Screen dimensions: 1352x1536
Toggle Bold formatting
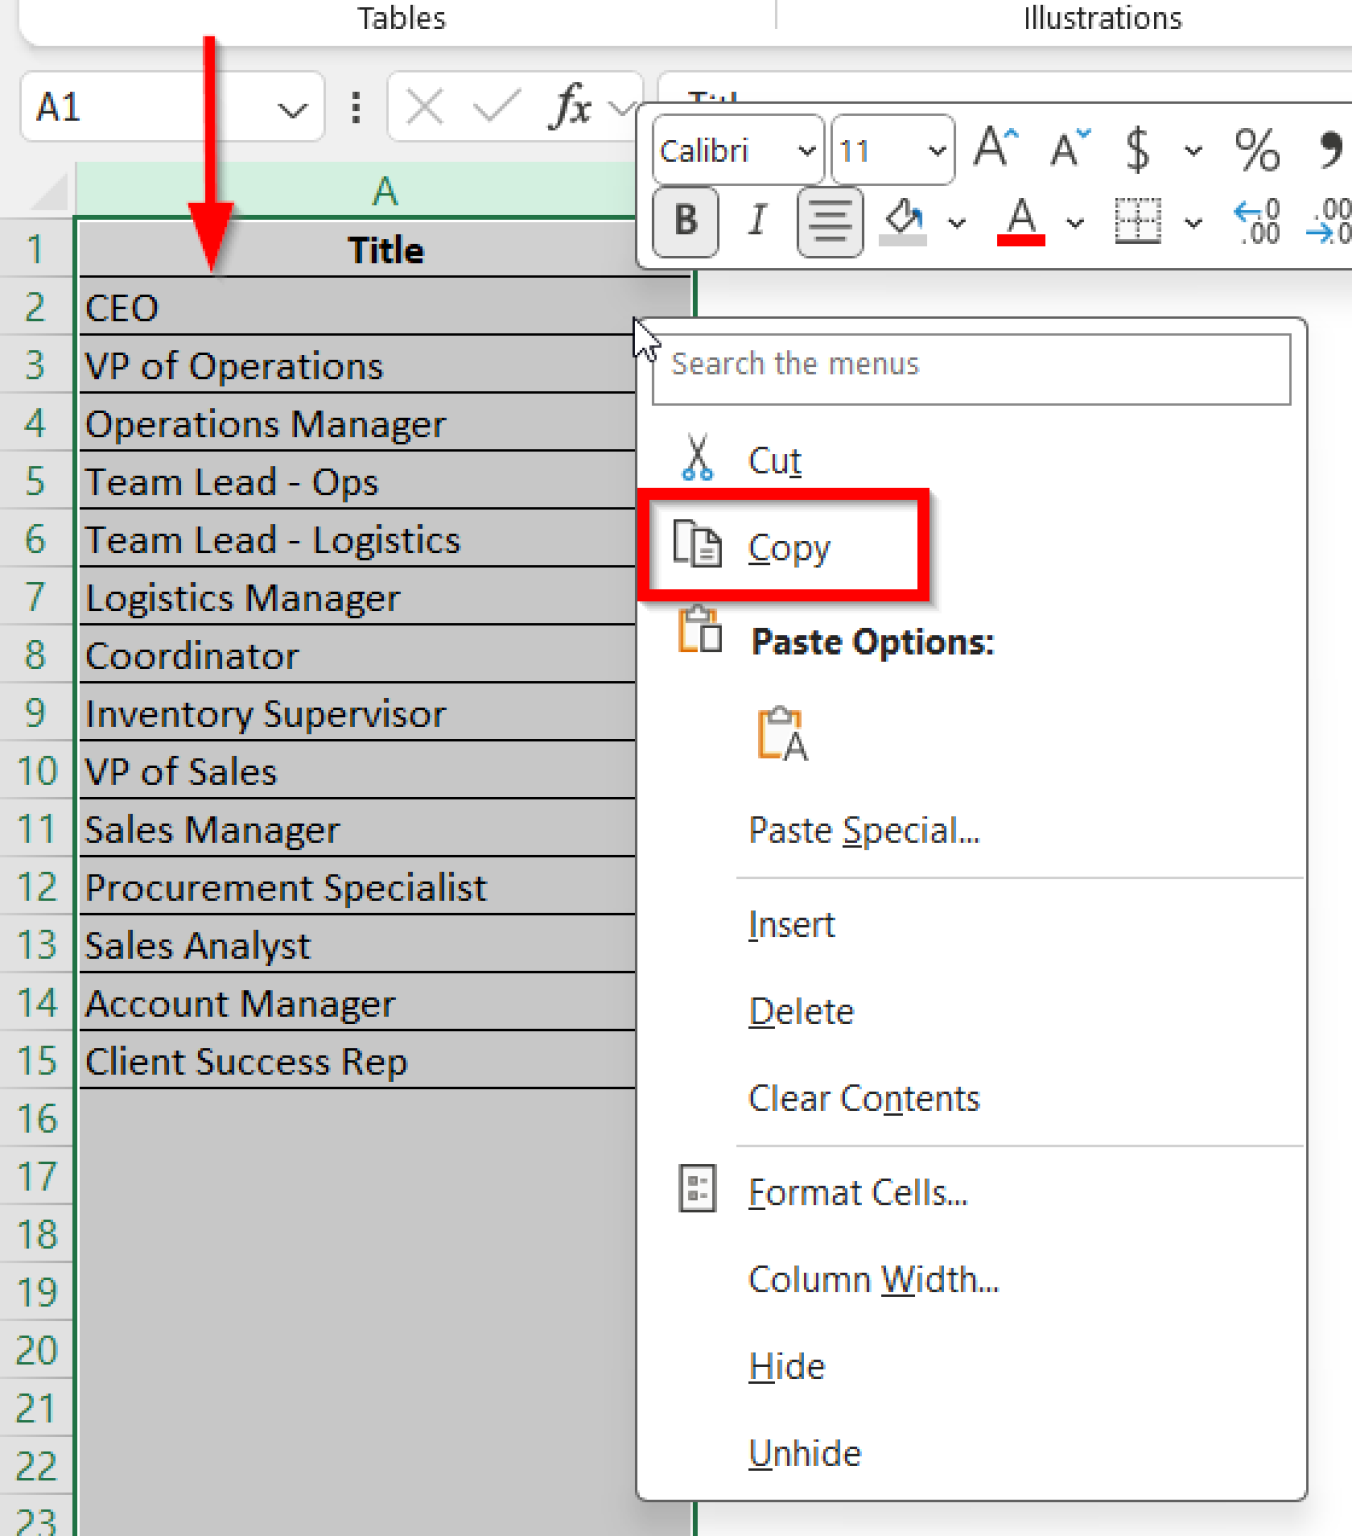[684, 222]
